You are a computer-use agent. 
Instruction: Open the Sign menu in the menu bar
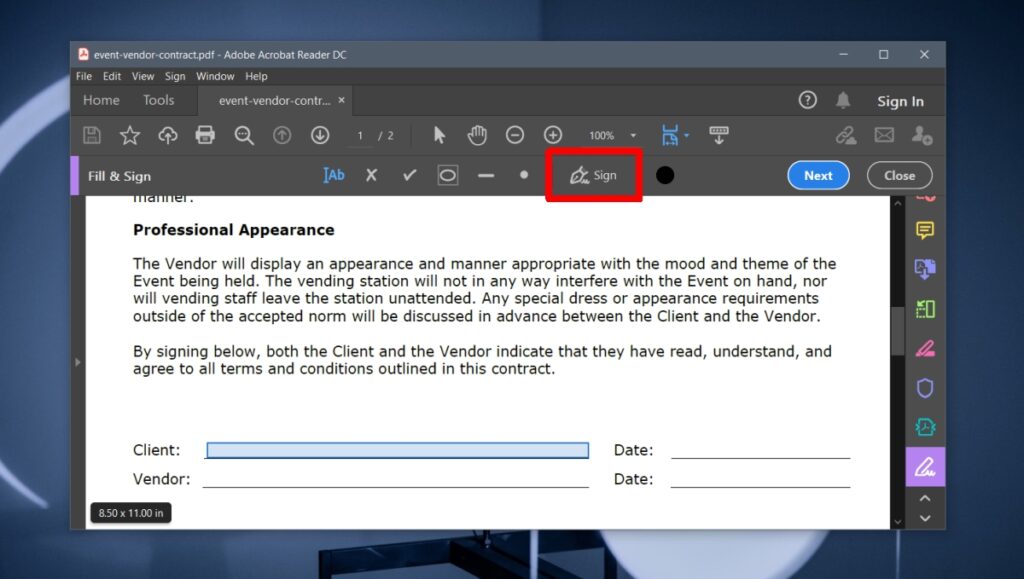coord(175,76)
